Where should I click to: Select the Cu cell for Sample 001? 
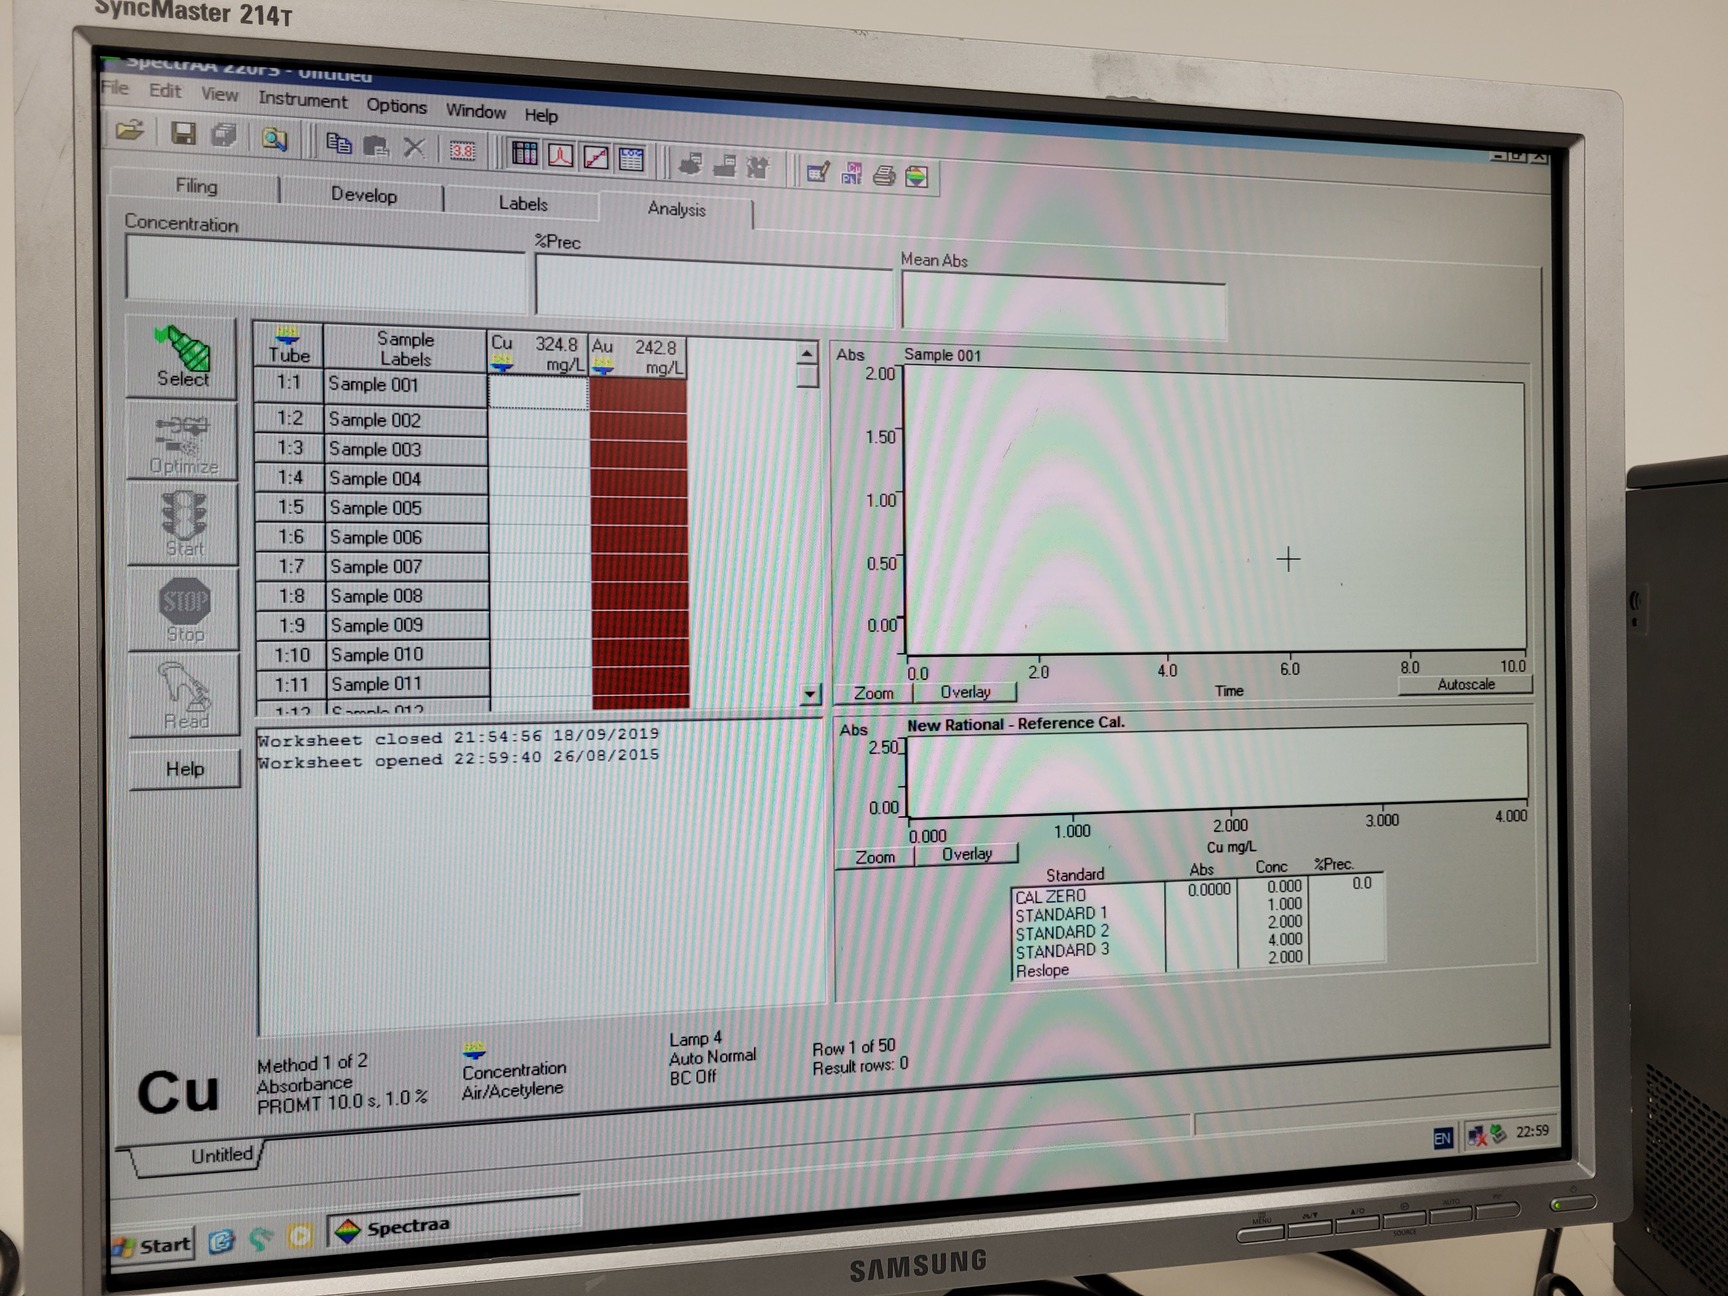[538, 392]
